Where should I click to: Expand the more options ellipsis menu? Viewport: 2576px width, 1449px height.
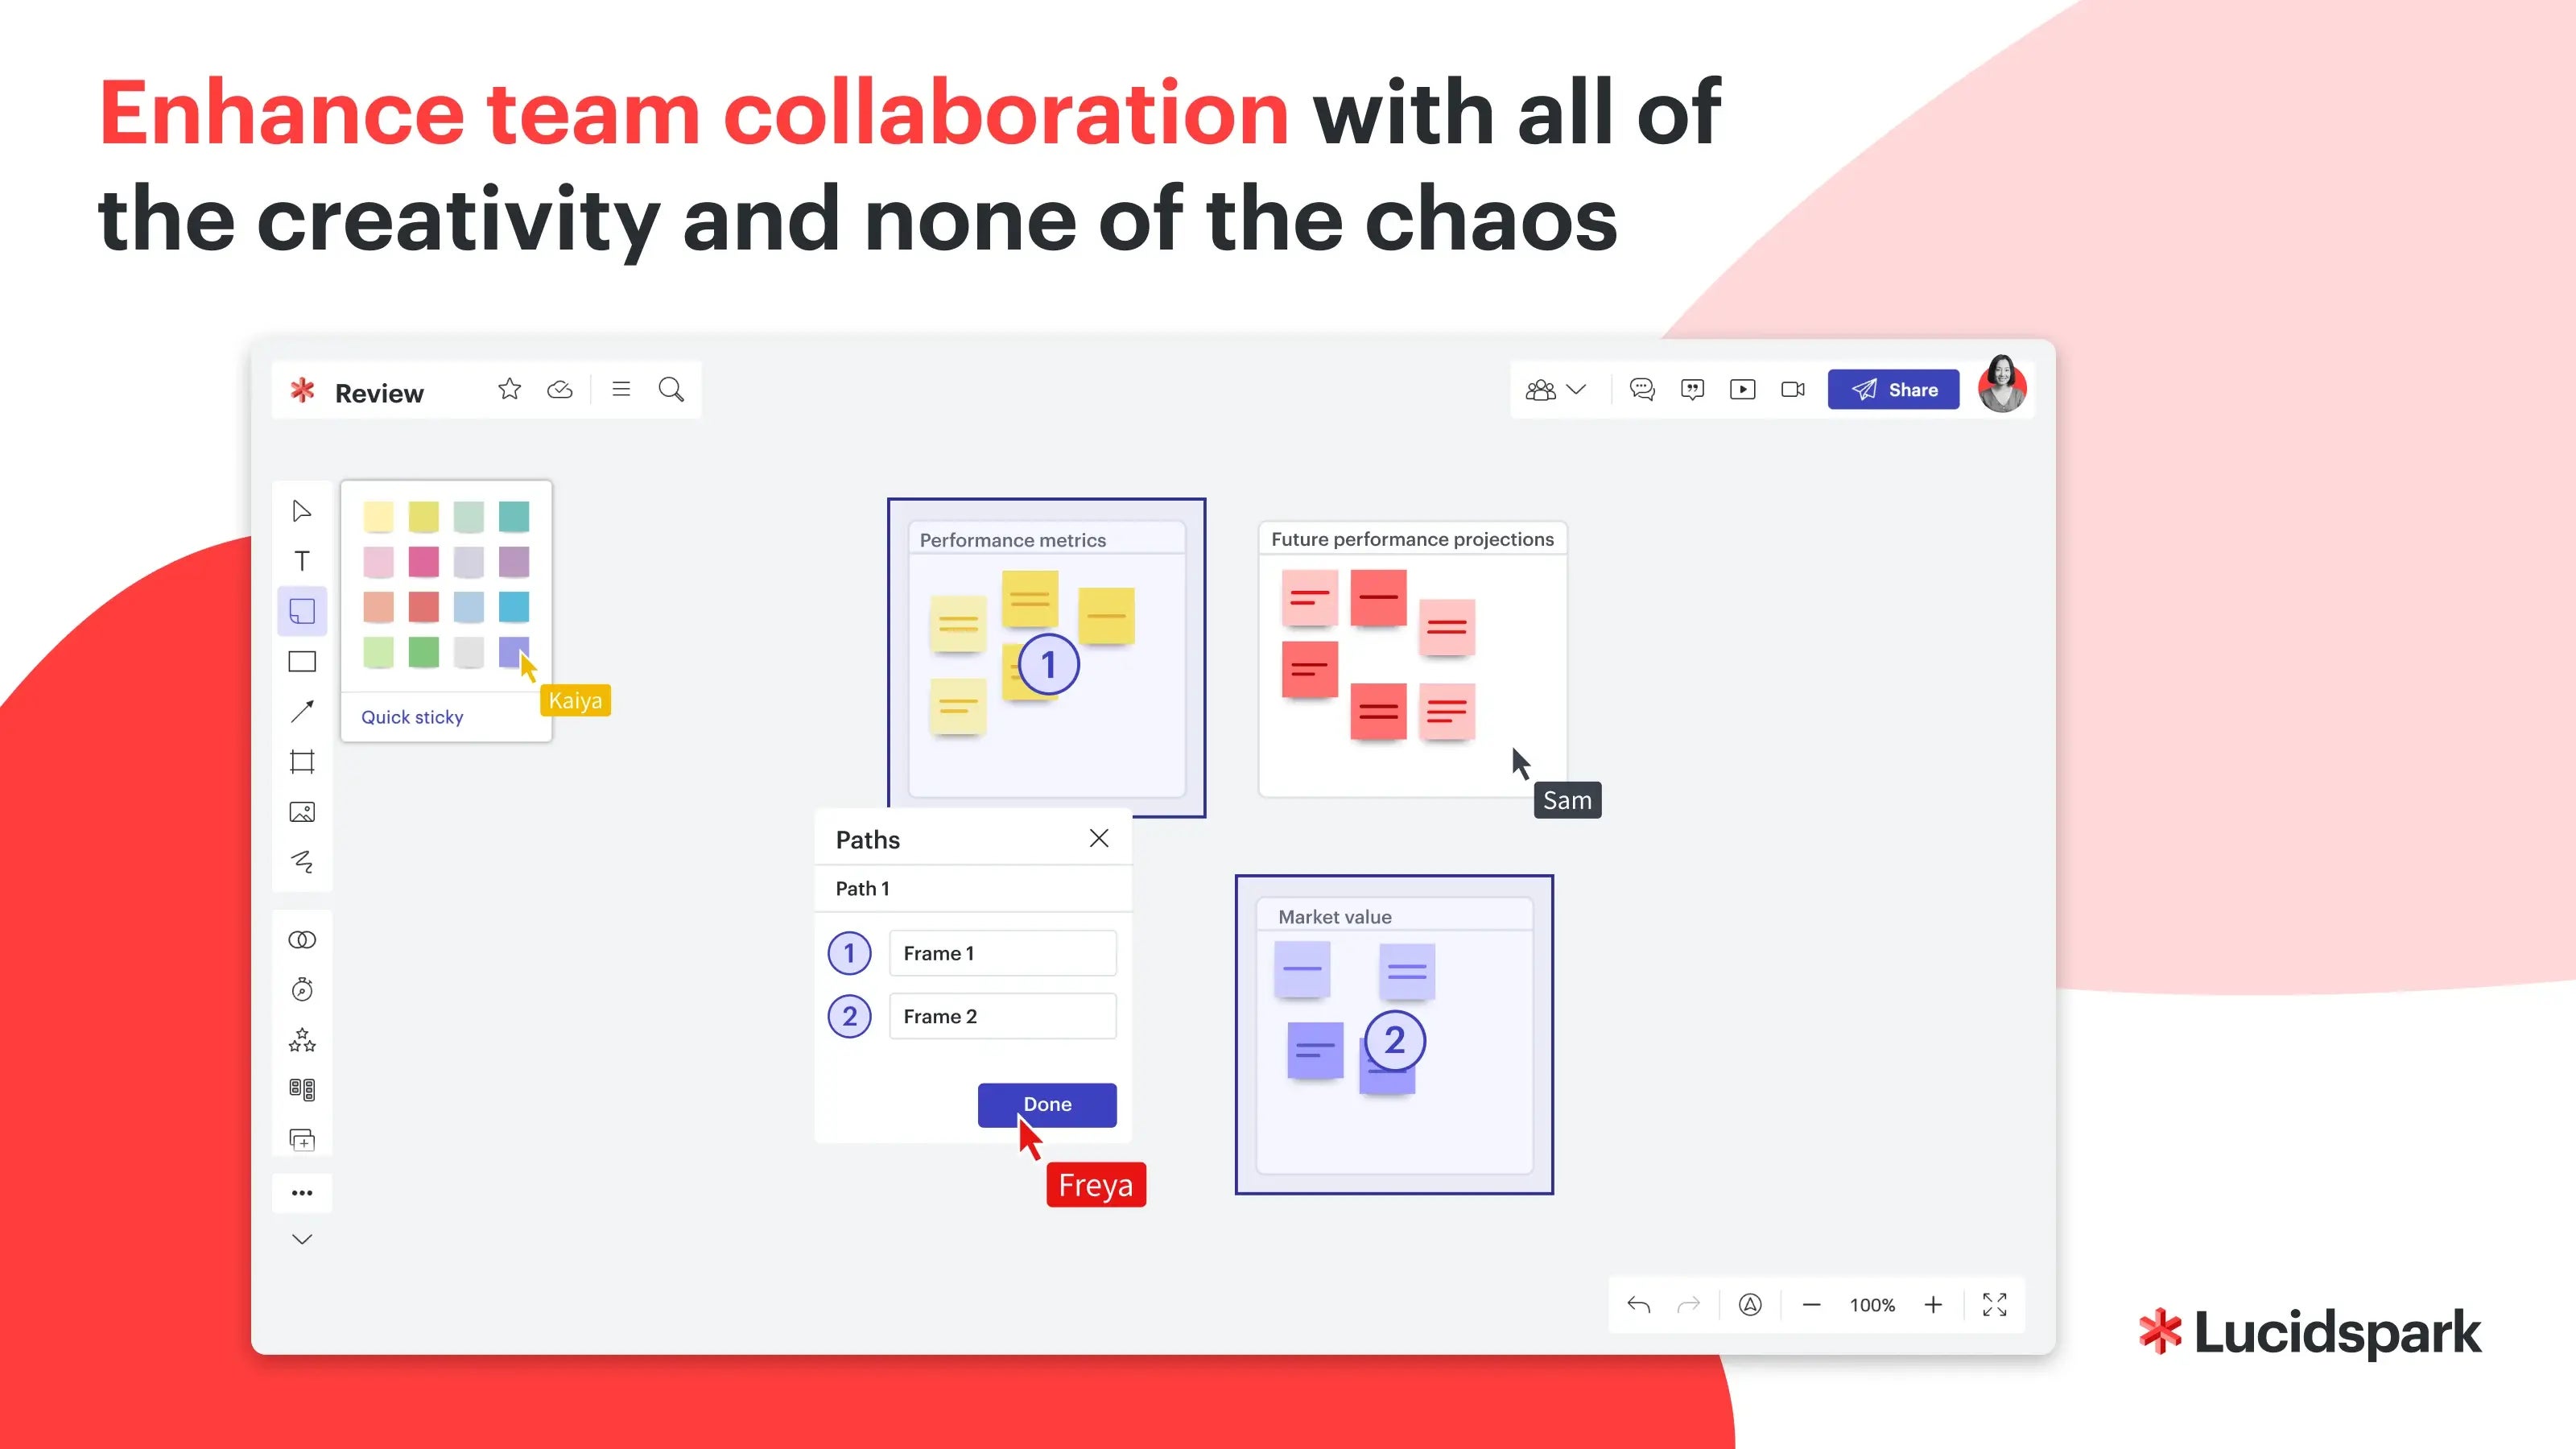pyautogui.click(x=301, y=1192)
